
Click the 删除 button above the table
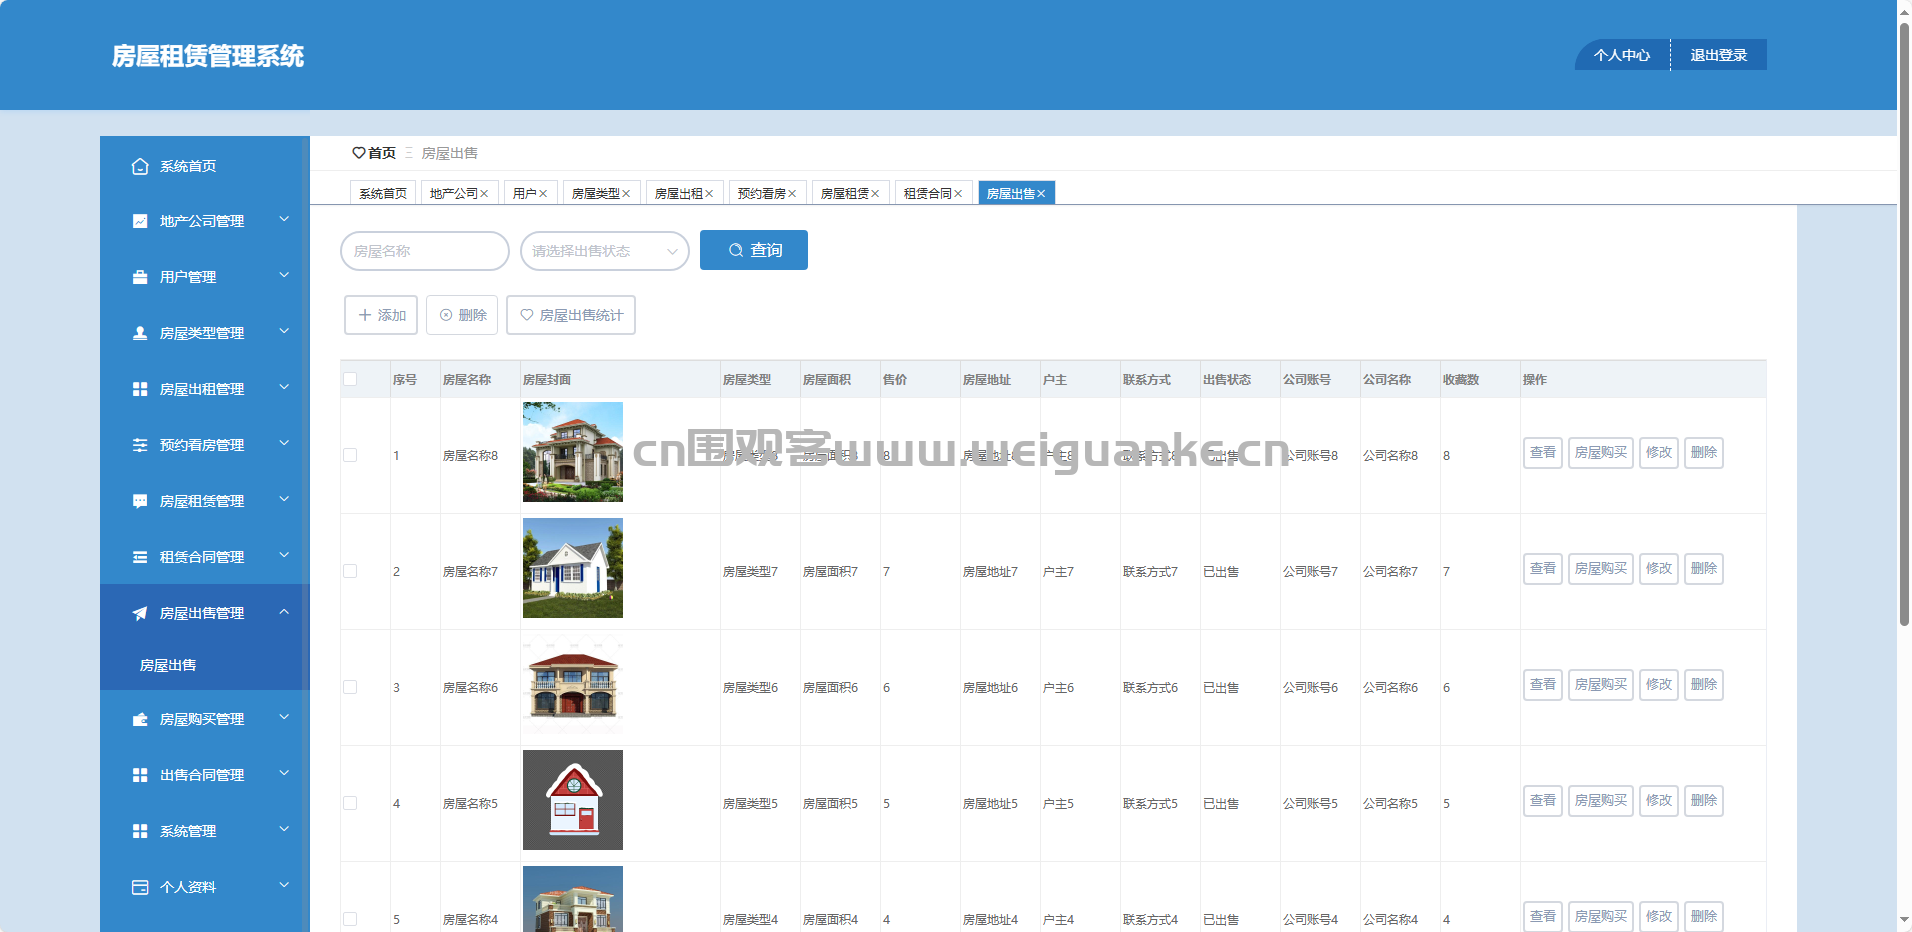[x=462, y=315]
